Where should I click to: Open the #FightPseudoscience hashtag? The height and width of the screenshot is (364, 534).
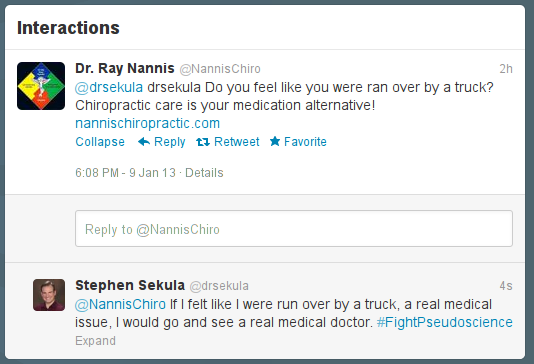point(444,322)
